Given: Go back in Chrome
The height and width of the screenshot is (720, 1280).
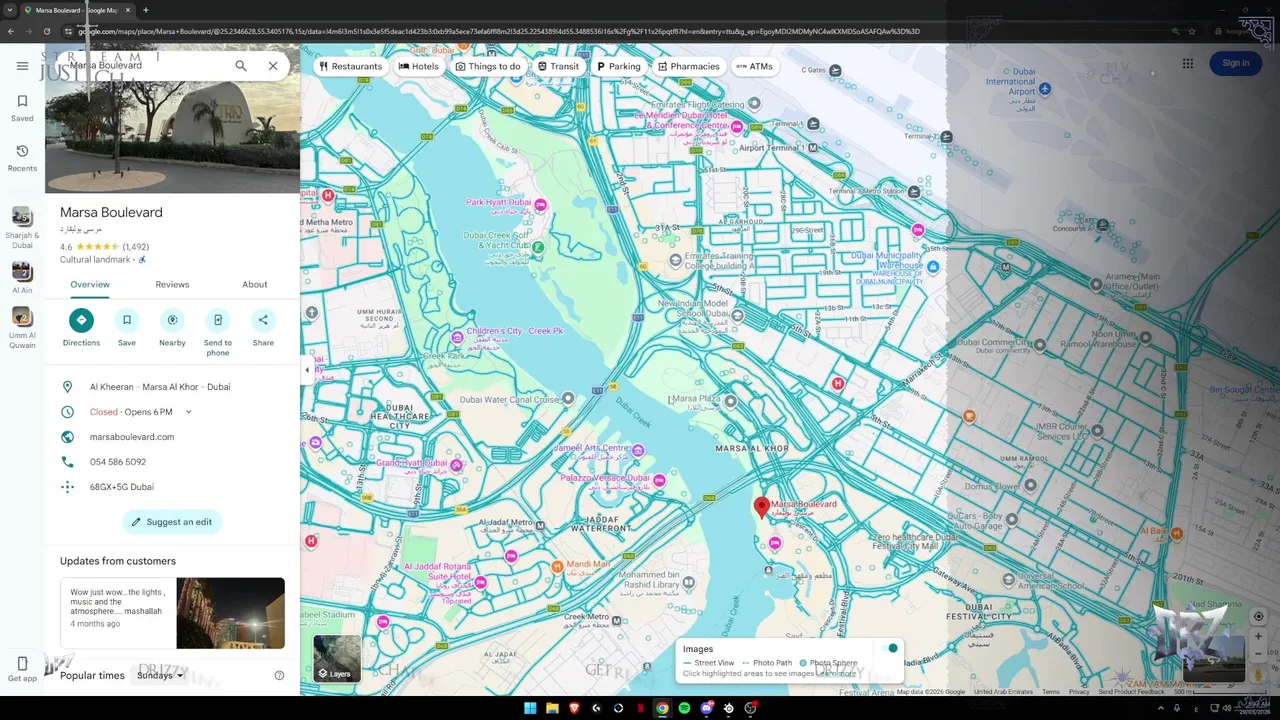Looking at the screenshot, I should pyautogui.click(x=11, y=31).
